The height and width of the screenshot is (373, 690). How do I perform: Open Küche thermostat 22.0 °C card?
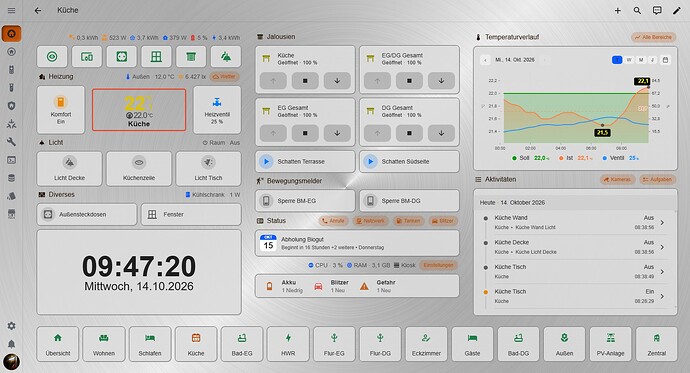pos(139,110)
